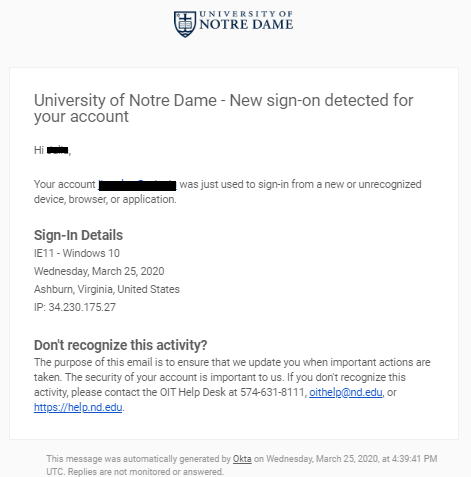Click the 'Your account' text before the email
This screenshot has height=477, width=471.
(x=65, y=185)
